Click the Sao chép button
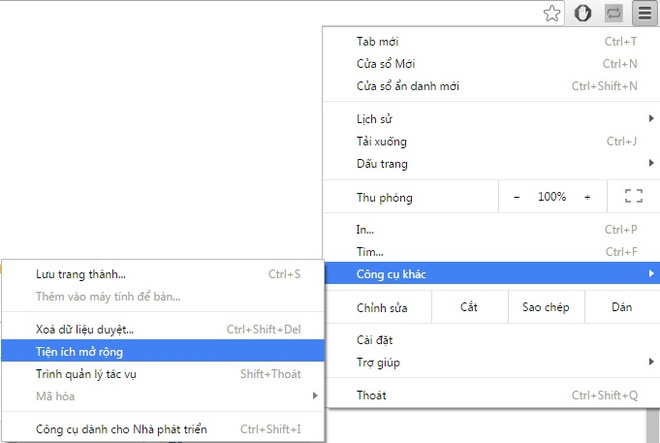 (545, 307)
